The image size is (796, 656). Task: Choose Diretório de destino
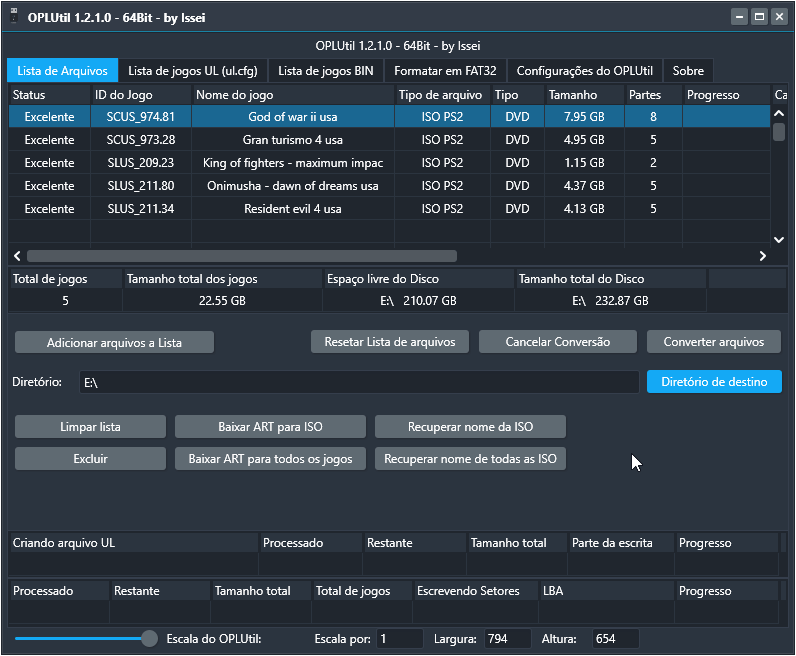coord(713,382)
